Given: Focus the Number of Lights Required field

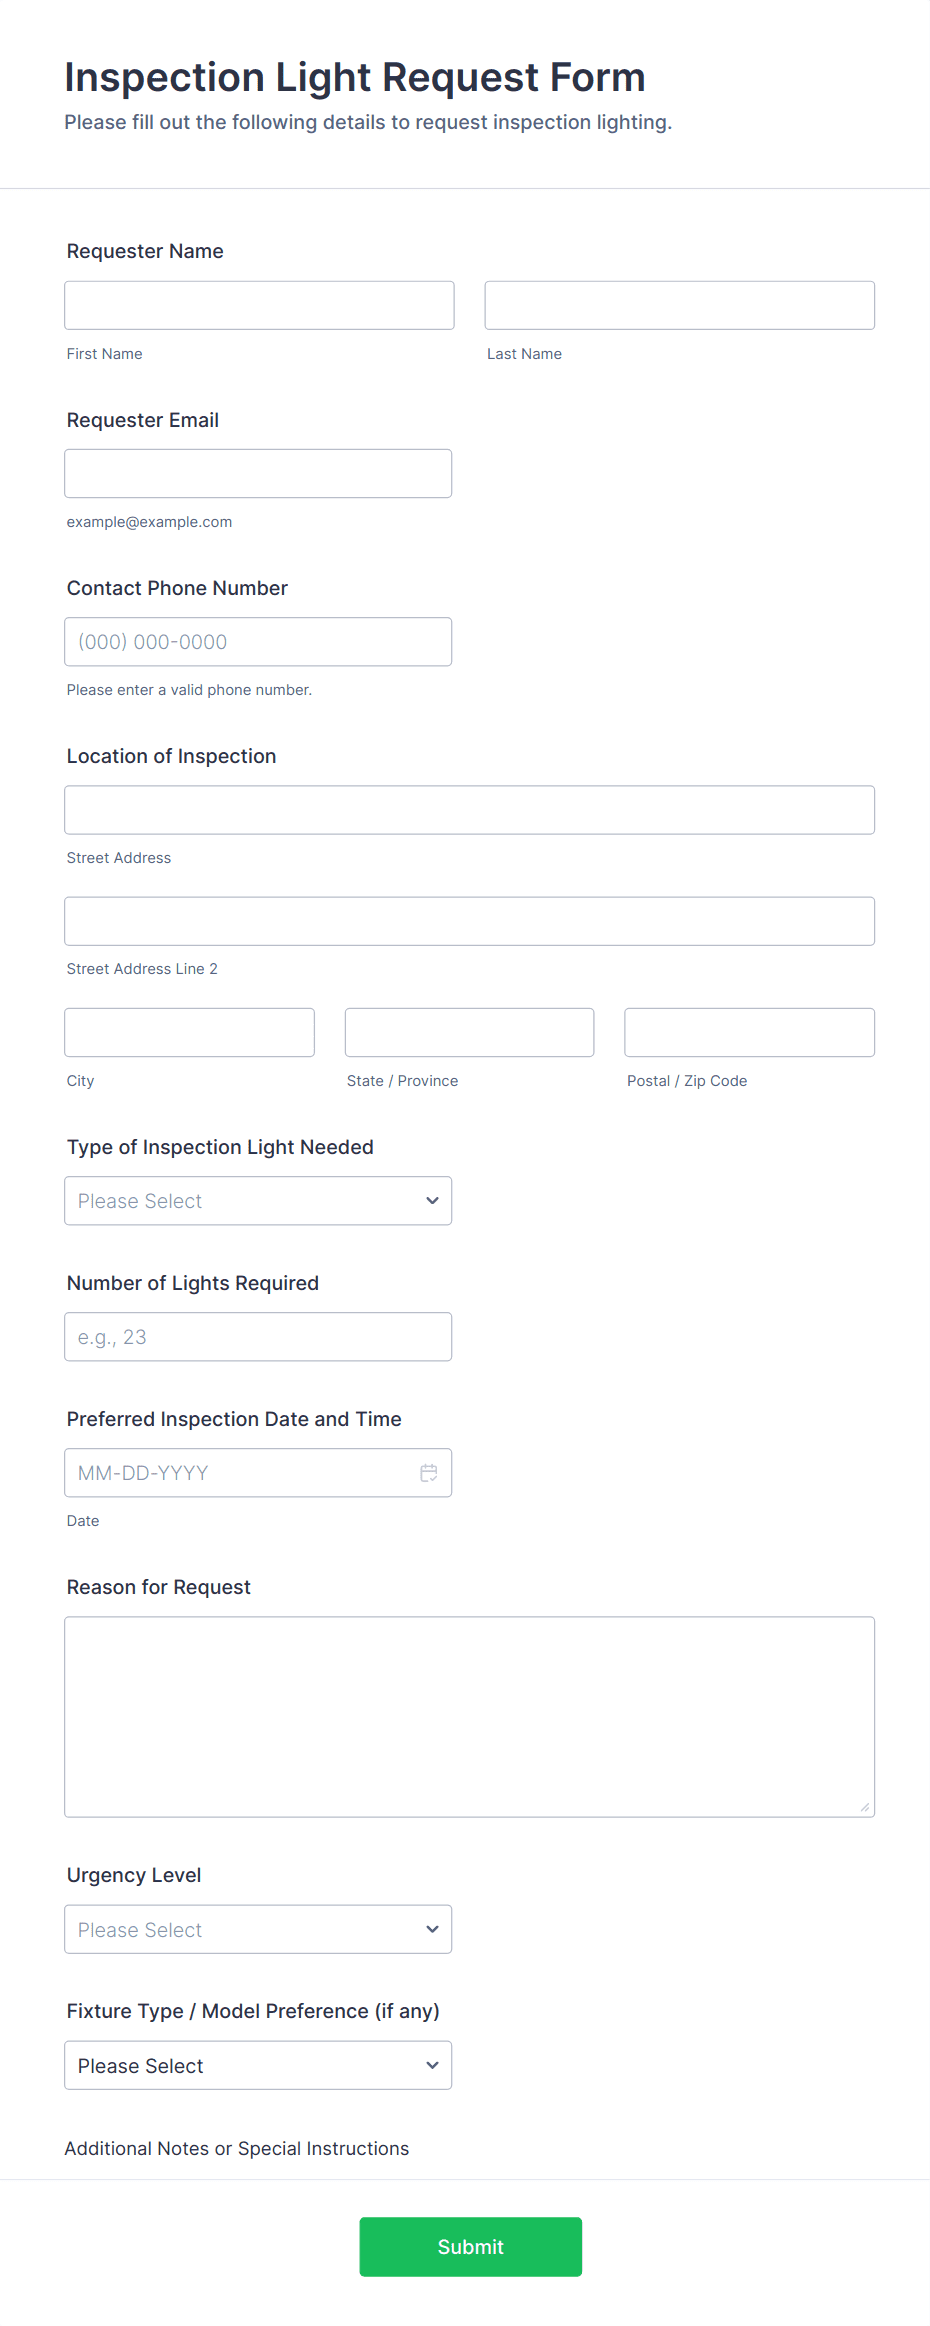Looking at the screenshot, I should tap(257, 1337).
